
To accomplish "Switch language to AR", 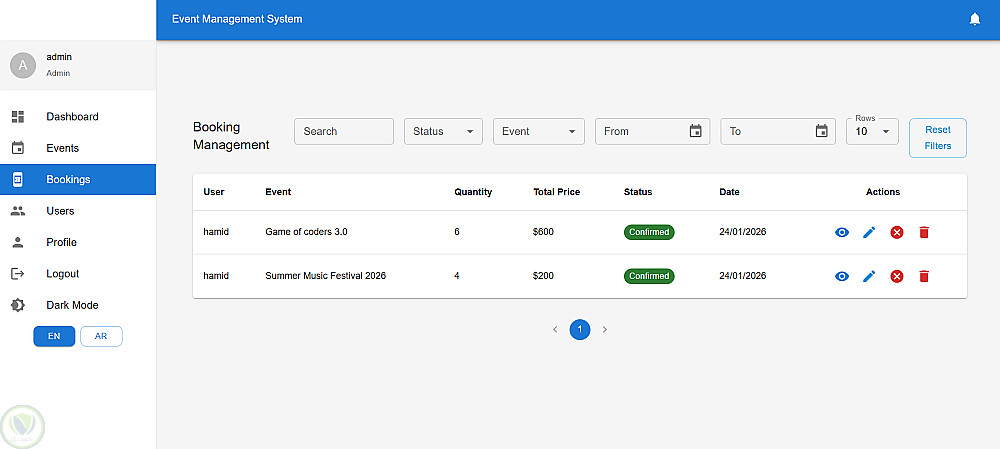I will click(101, 336).
